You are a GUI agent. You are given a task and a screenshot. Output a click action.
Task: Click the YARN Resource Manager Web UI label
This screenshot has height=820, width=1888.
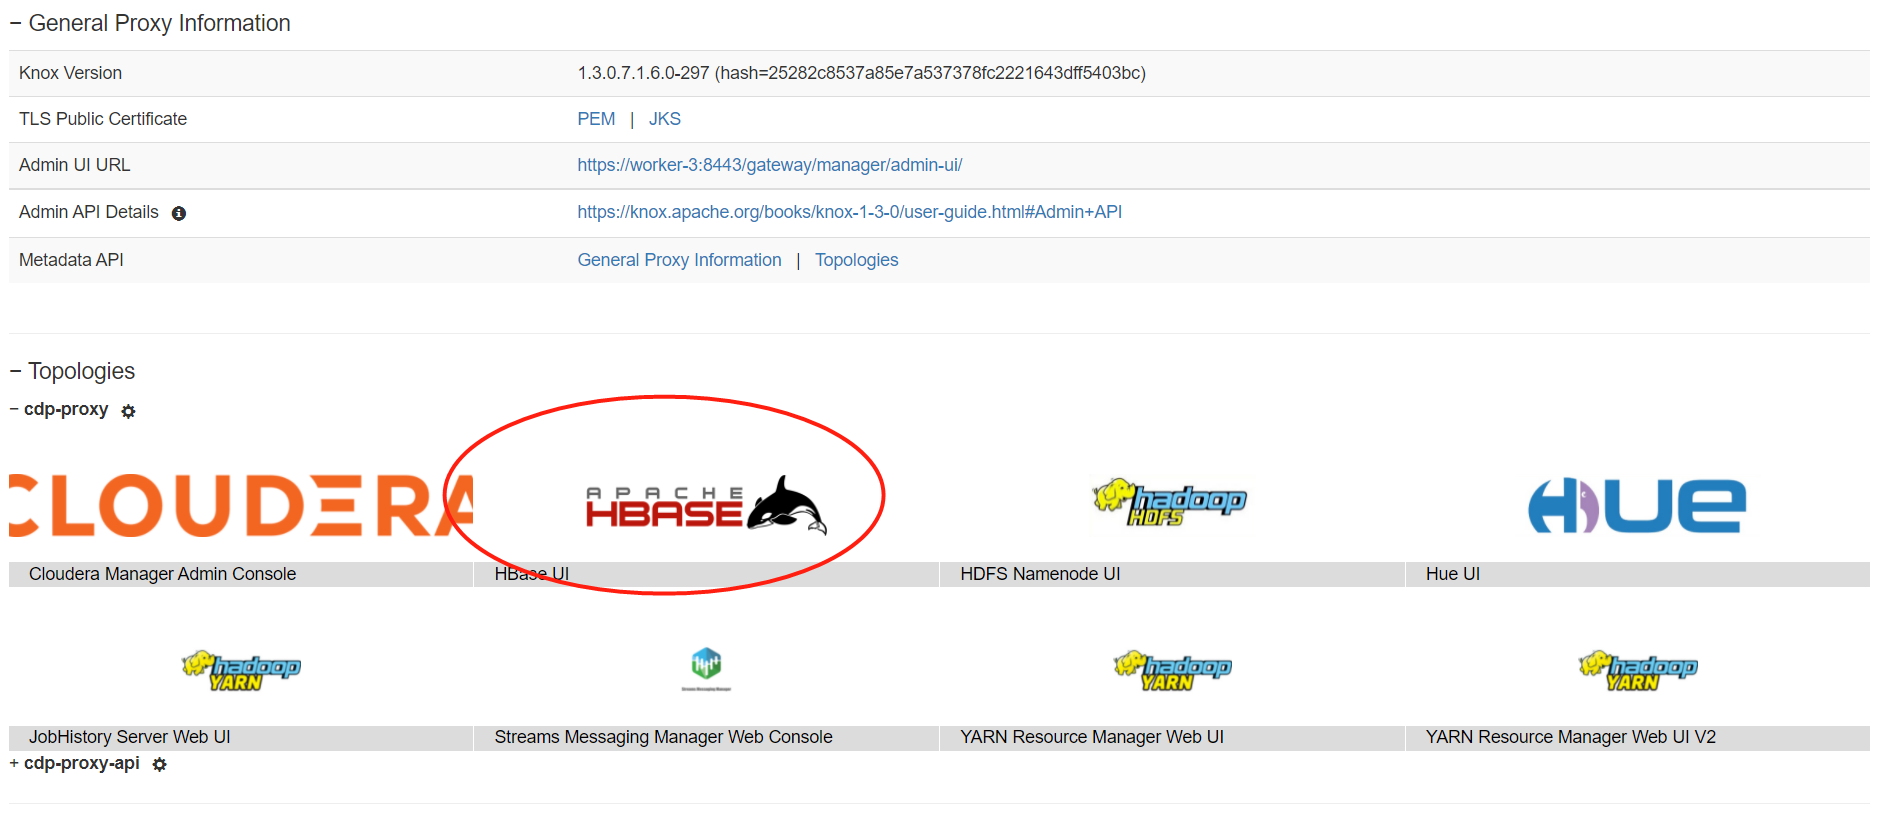1092,737
